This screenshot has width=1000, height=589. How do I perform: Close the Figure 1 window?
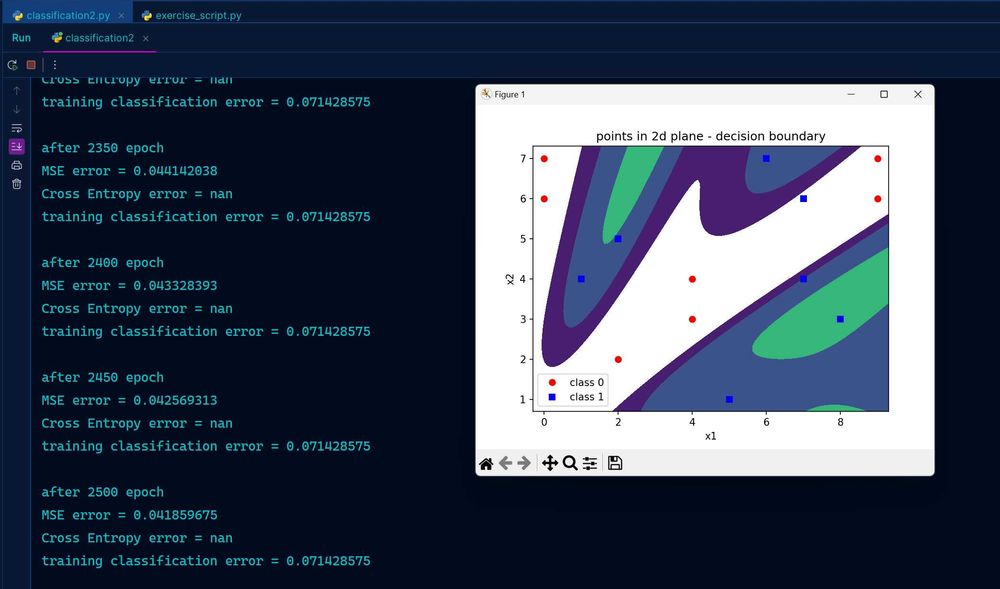click(x=918, y=94)
